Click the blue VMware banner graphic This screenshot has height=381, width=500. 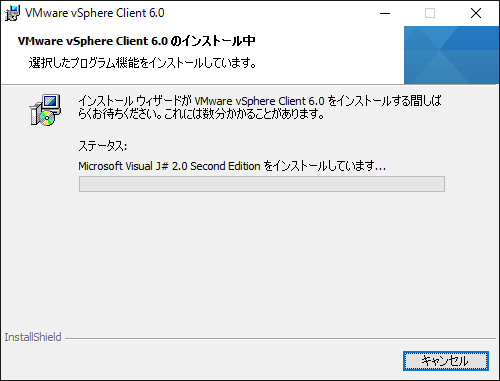451,55
